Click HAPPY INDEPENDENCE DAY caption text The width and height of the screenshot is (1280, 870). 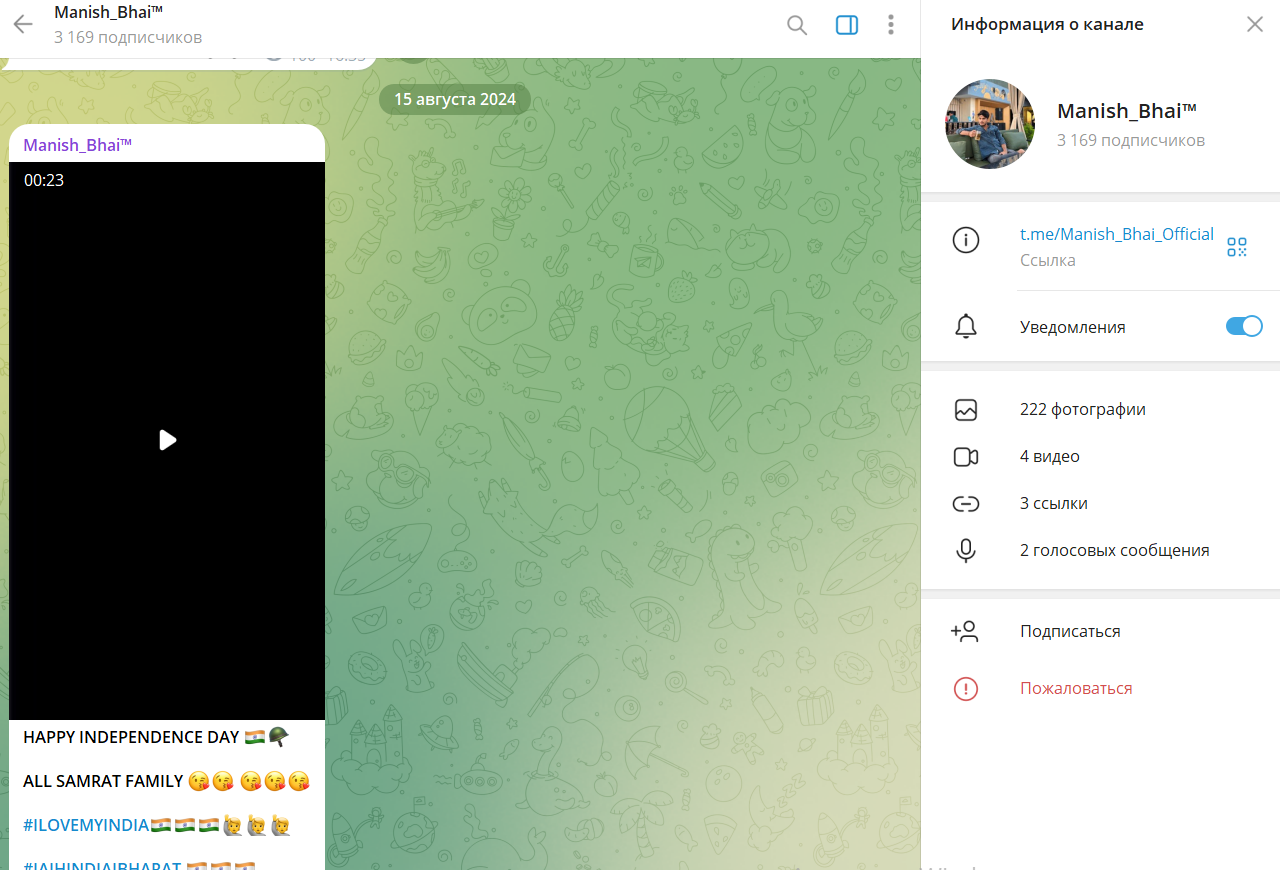click(131, 737)
